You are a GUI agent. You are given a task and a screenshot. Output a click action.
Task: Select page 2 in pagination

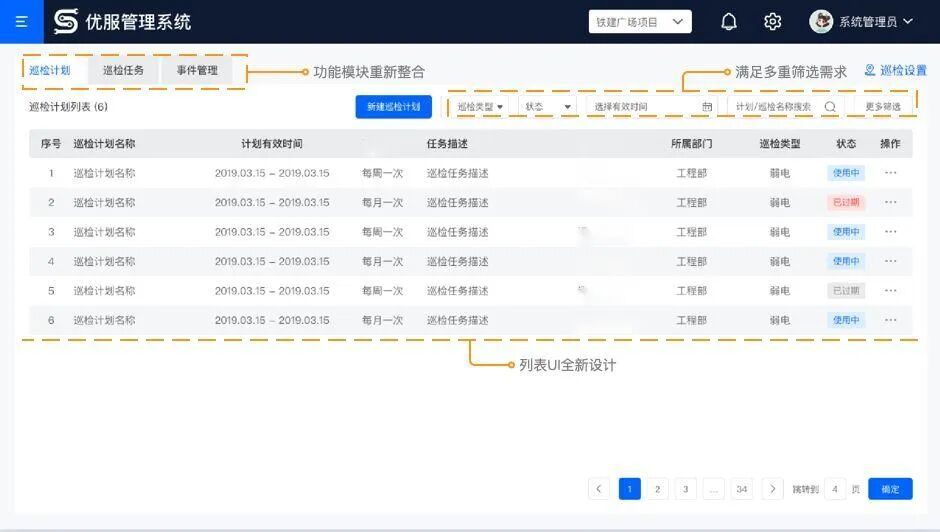(658, 489)
